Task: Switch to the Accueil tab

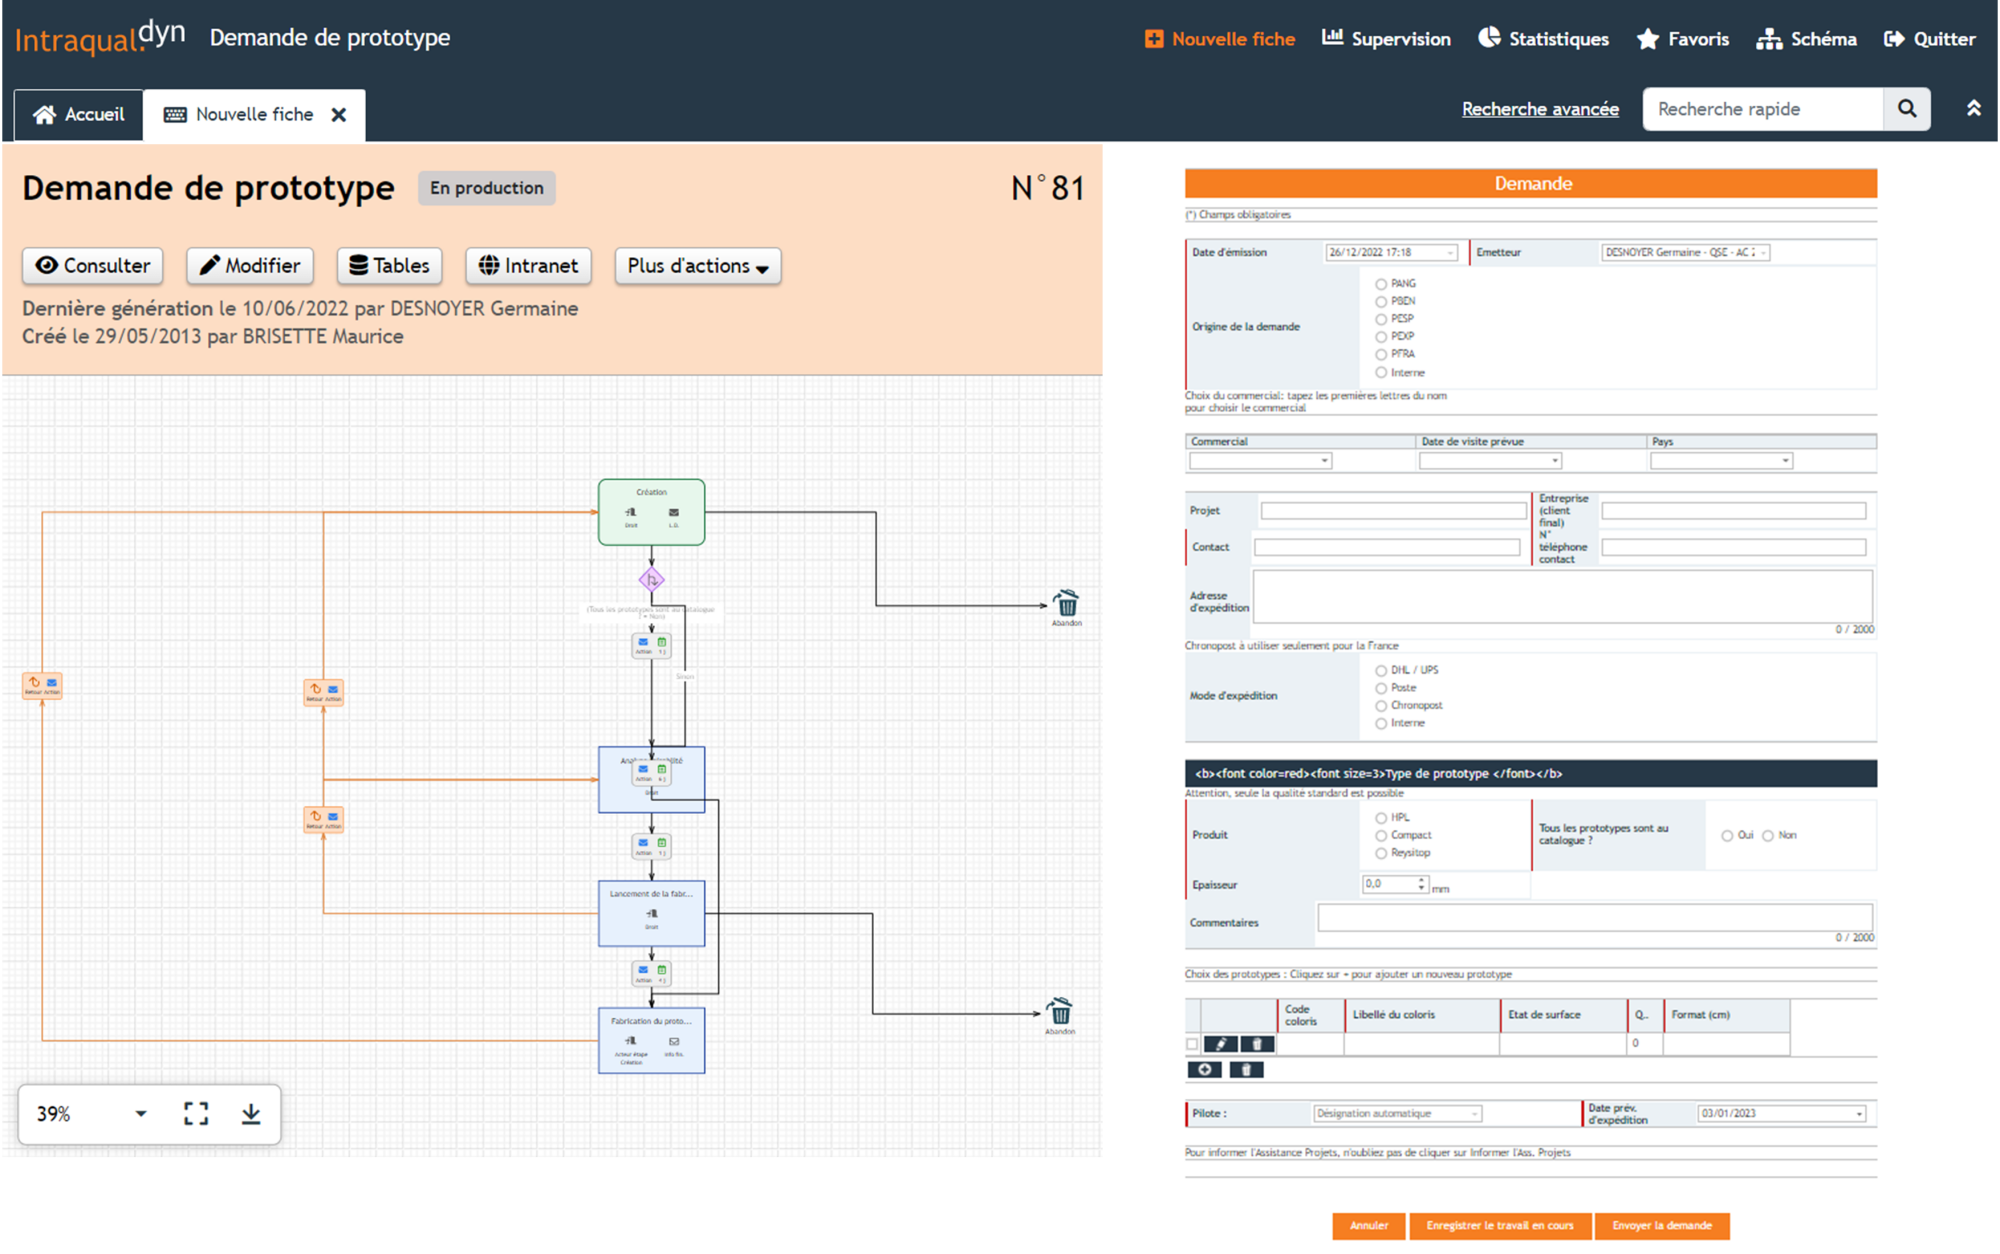Action: click(x=79, y=115)
